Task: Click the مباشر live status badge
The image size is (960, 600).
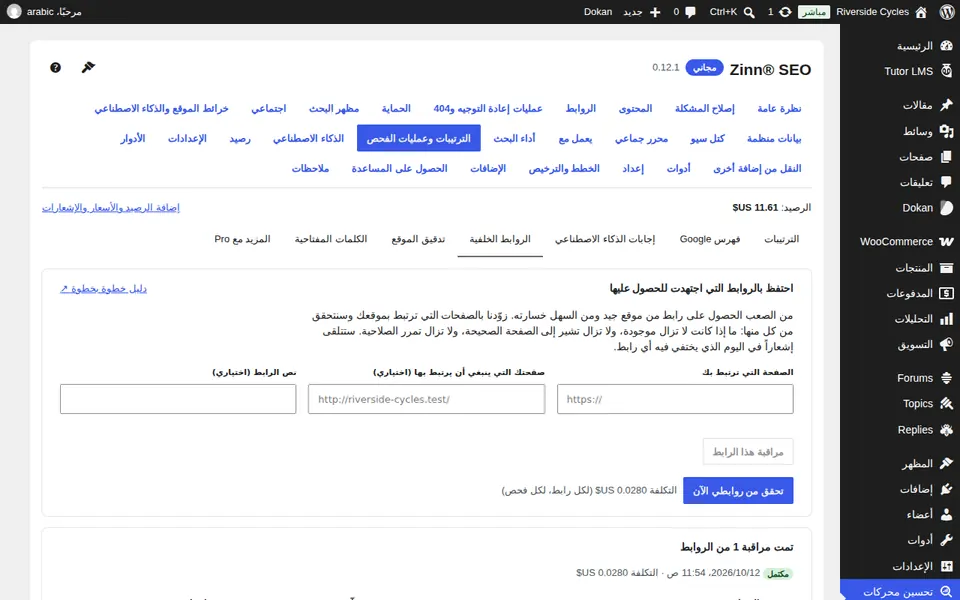Action: (814, 12)
